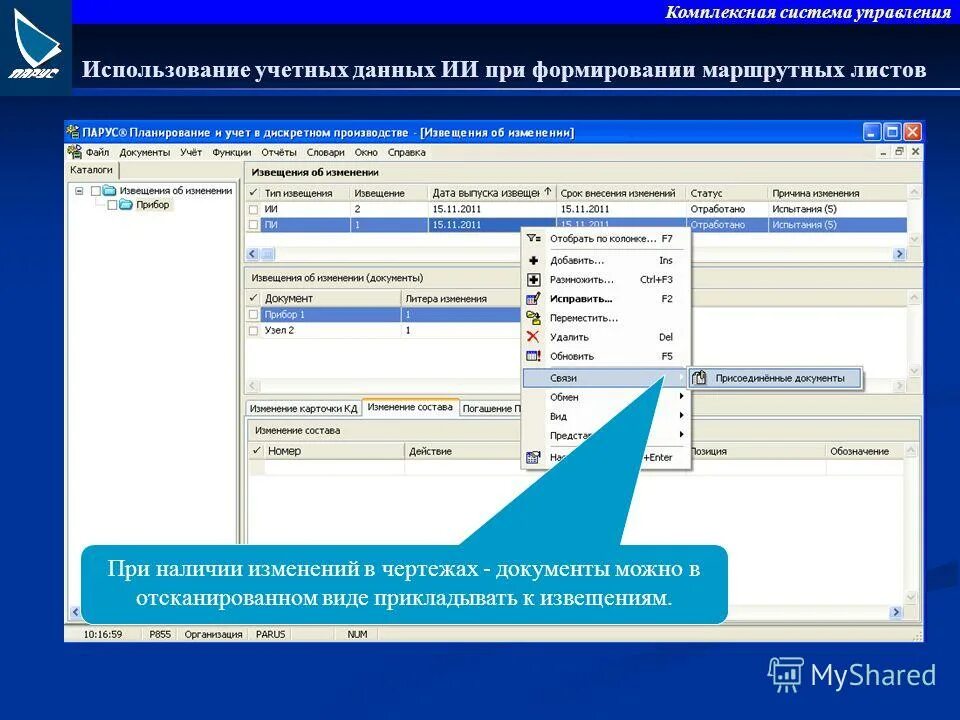Click the duplicate icon beside Размножить
The height and width of the screenshot is (720, 960).
(x=533, y=279)
